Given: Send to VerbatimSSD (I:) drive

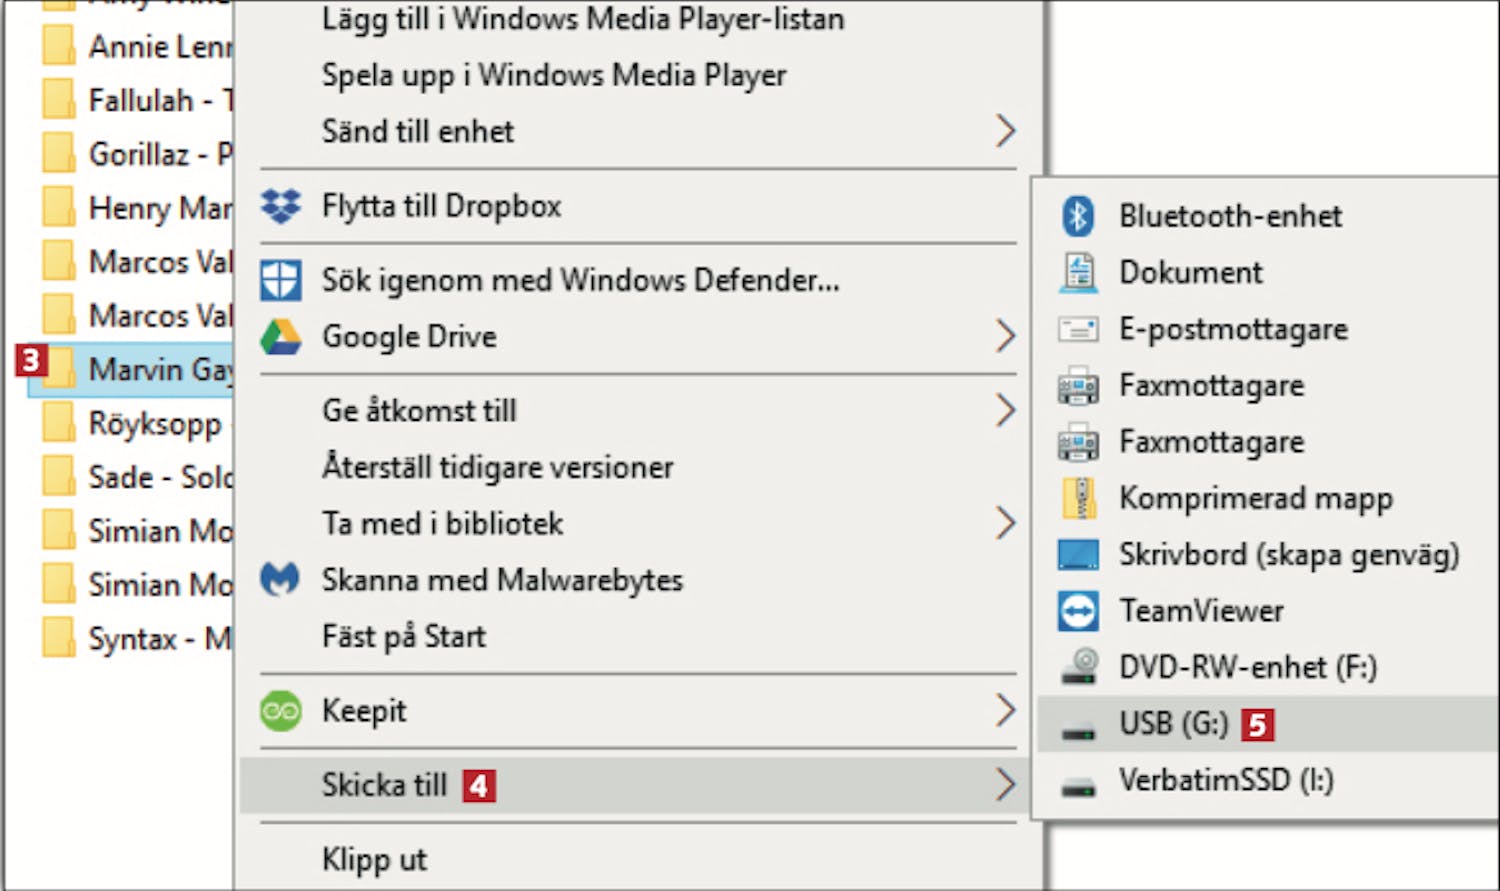Looking at the screenshot, I should (1225, 780).
